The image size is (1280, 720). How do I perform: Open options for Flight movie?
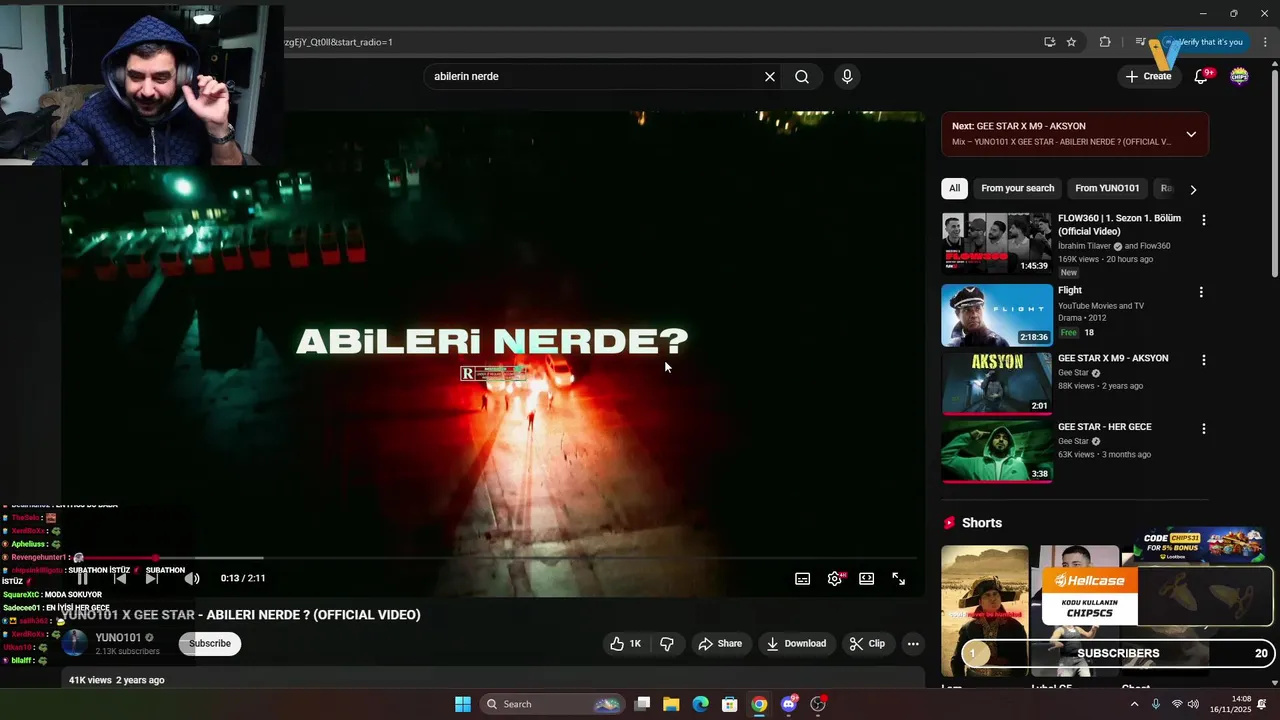point(1202,292)
